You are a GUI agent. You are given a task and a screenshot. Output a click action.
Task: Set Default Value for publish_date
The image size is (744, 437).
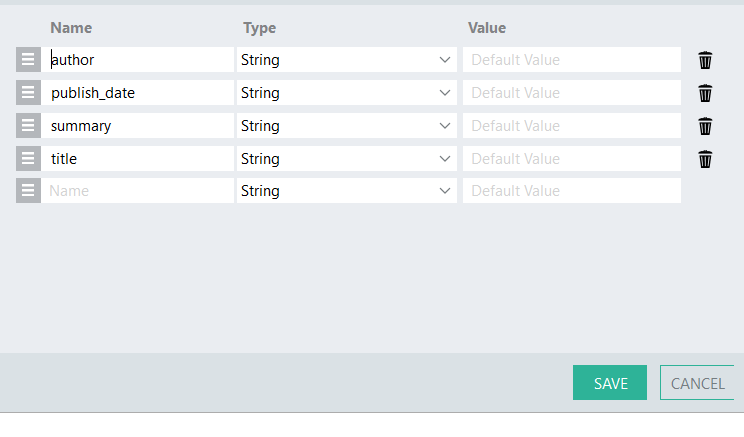point(572,93)
